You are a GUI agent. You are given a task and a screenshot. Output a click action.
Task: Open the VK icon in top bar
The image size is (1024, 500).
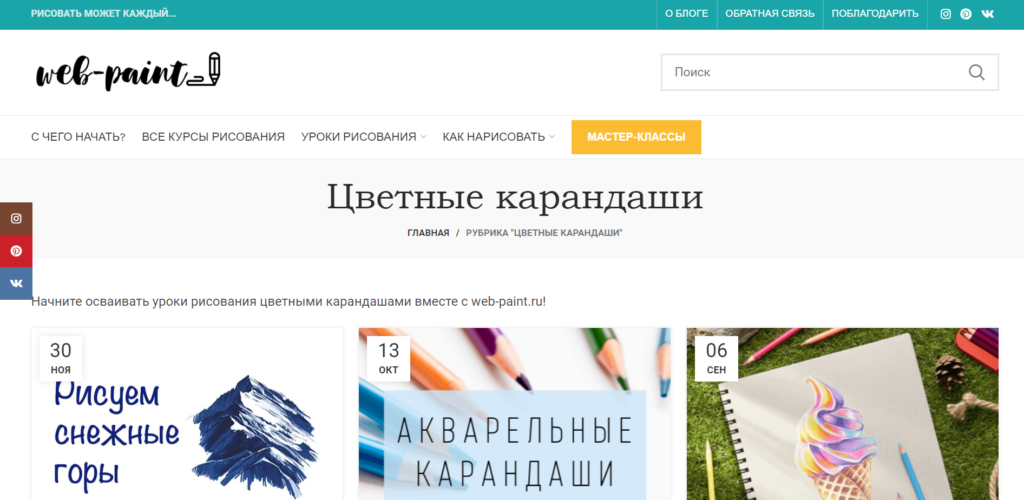click(x=988, y=14)
